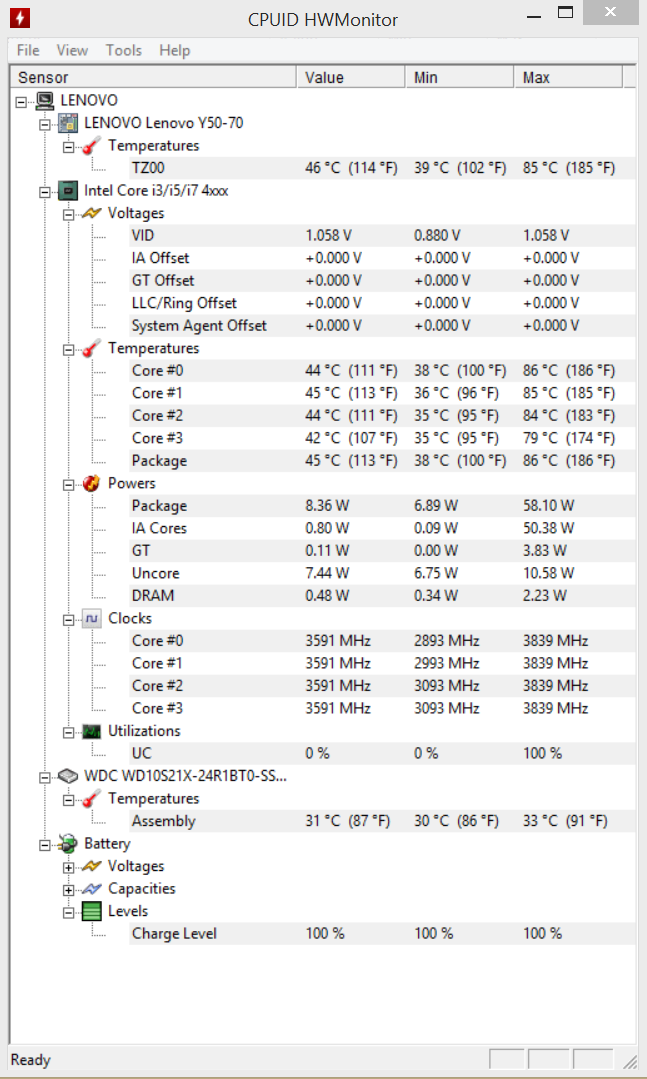Click the Utilizations graph icon
Screen dimensions: 647x1079
[92, 731]
